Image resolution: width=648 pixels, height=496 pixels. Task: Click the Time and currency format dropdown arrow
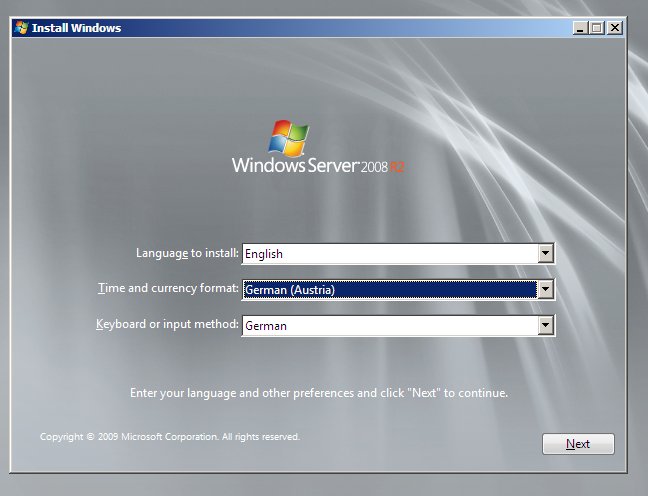click(x=546, y=289)
